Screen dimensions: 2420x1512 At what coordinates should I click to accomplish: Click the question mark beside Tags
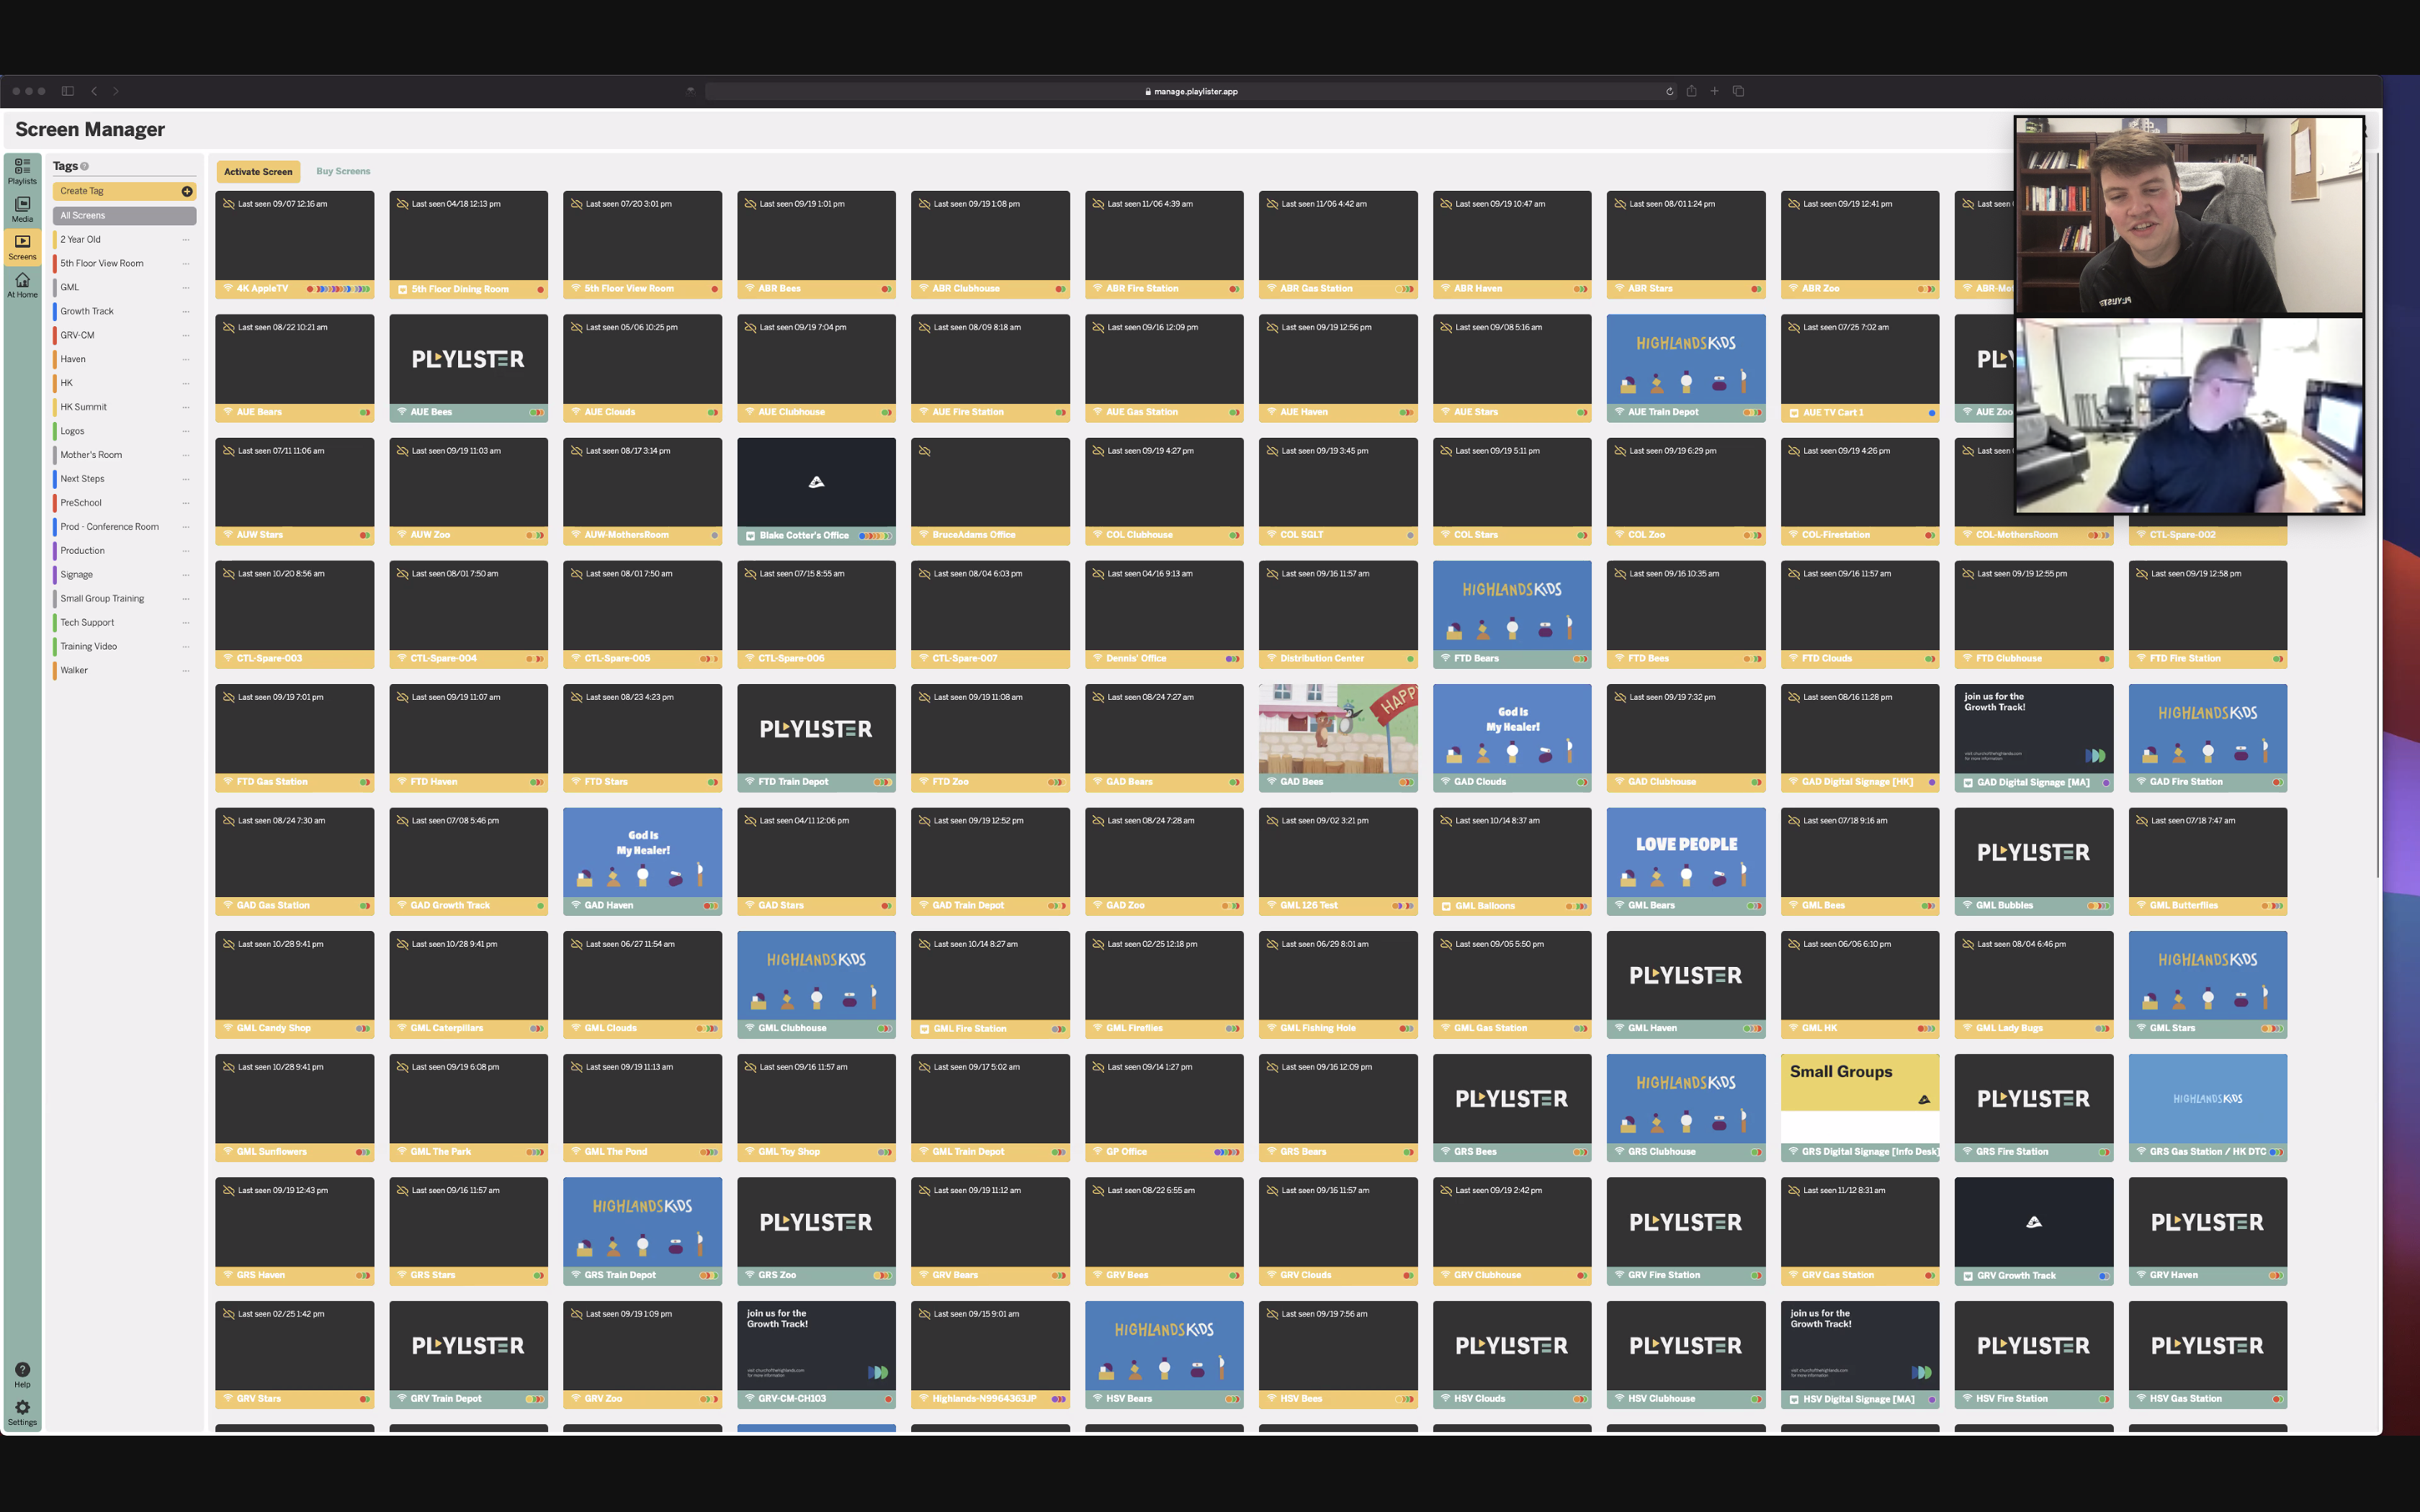tap(84, 166)
